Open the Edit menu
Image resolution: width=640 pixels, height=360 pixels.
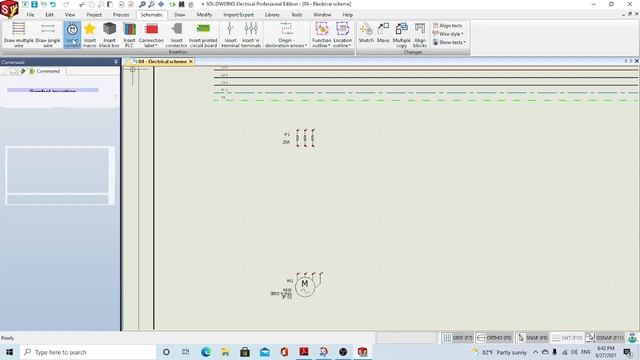click(x=49, y=15)
